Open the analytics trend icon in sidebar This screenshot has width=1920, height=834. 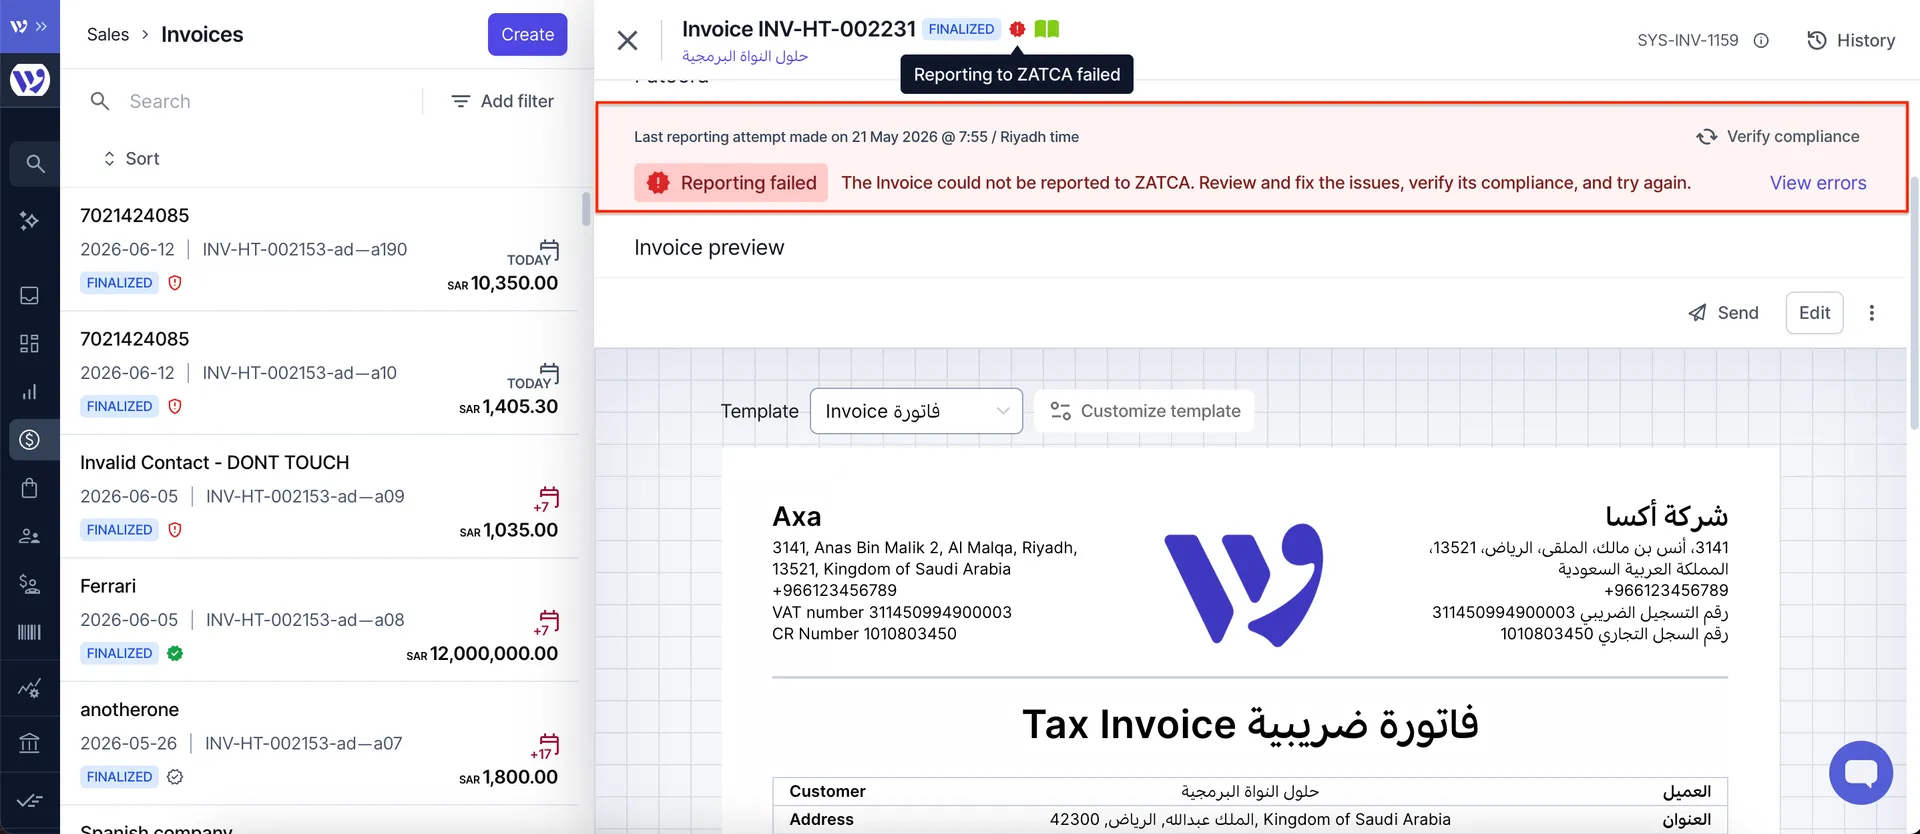point(30,688)
